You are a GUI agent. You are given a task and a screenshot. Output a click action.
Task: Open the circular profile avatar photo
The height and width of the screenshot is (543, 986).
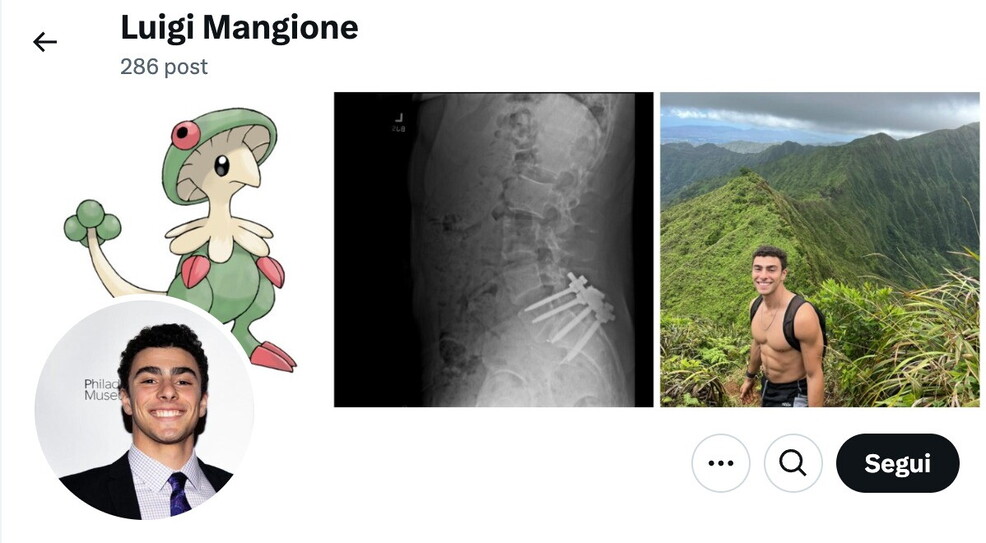[x=145, y=410]
